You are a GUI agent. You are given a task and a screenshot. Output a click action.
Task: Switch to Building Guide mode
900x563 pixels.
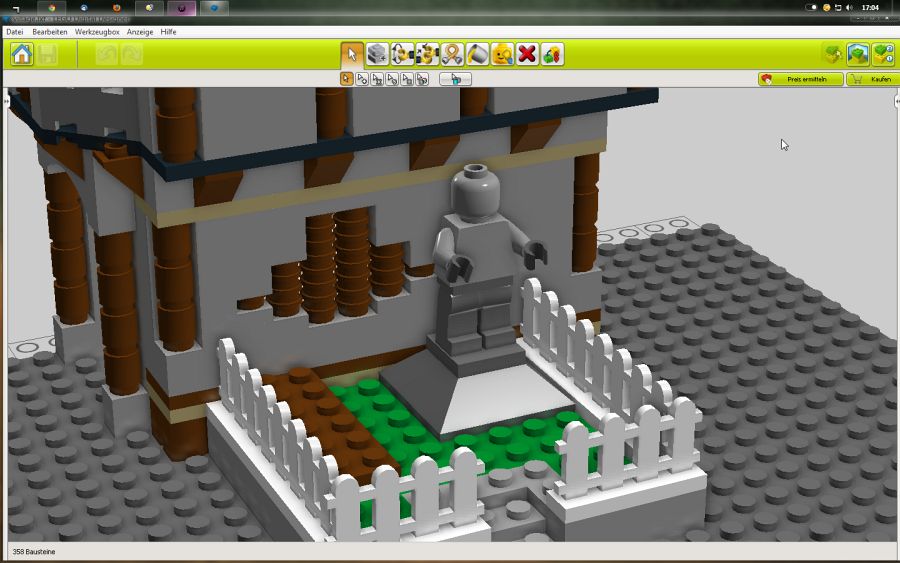(882, 54)
